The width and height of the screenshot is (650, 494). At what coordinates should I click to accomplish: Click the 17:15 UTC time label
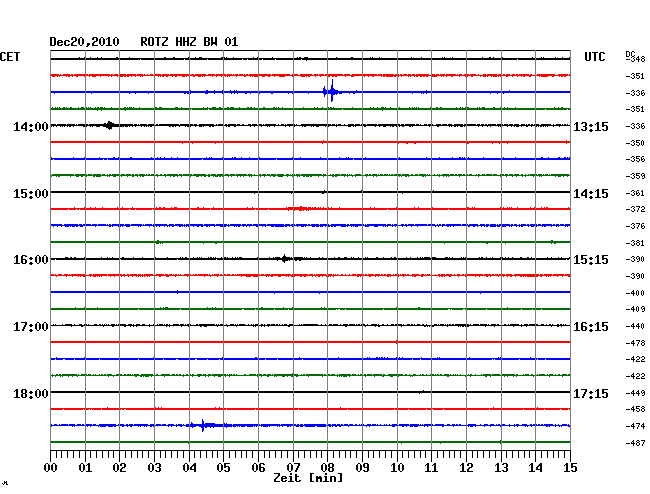pos(591,393)
